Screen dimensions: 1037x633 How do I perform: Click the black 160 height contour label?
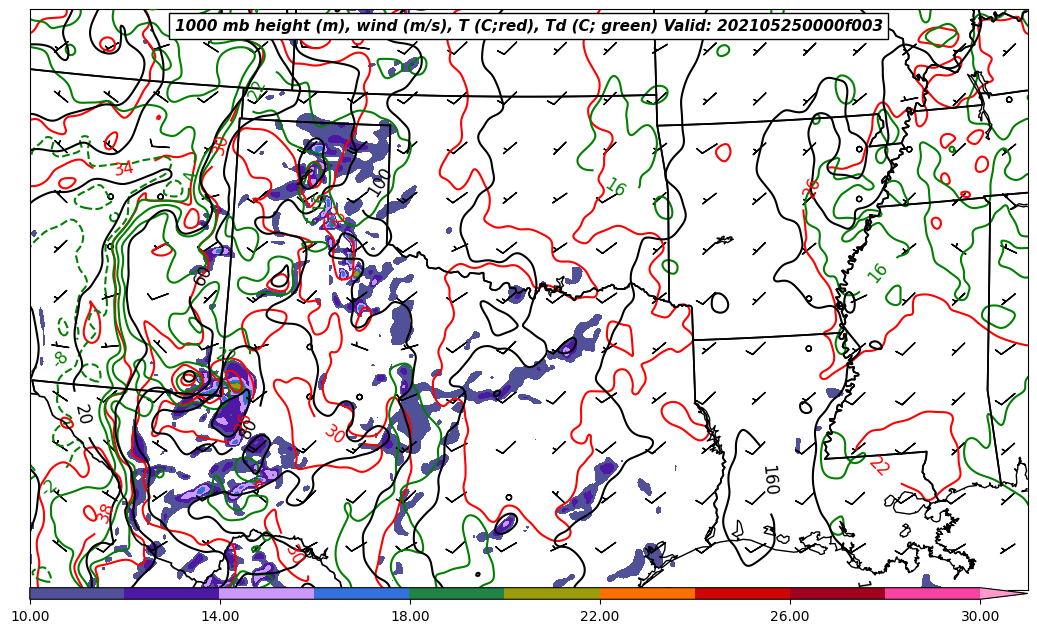pos(769,479)
